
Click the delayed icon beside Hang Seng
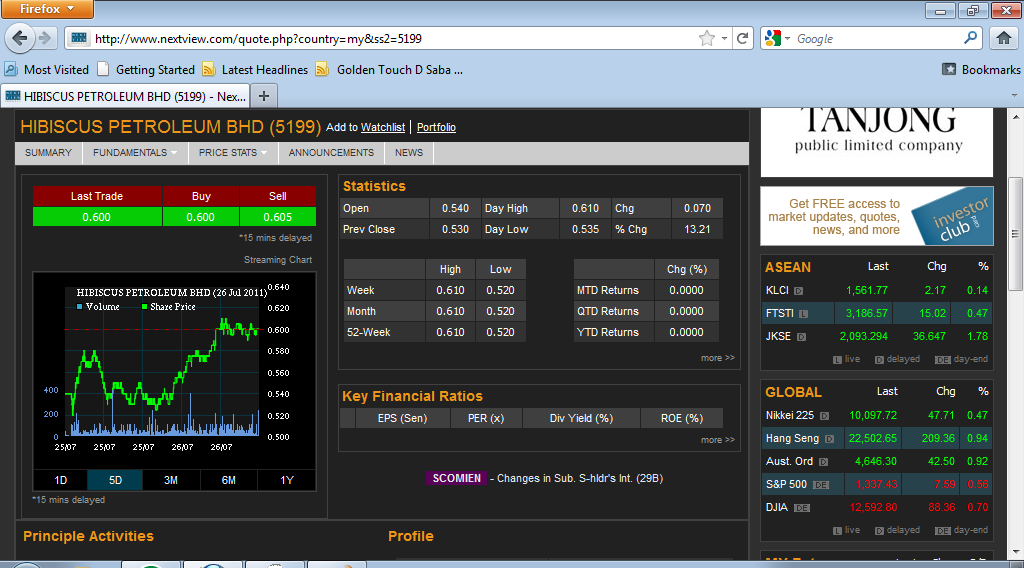click(829, 439)
